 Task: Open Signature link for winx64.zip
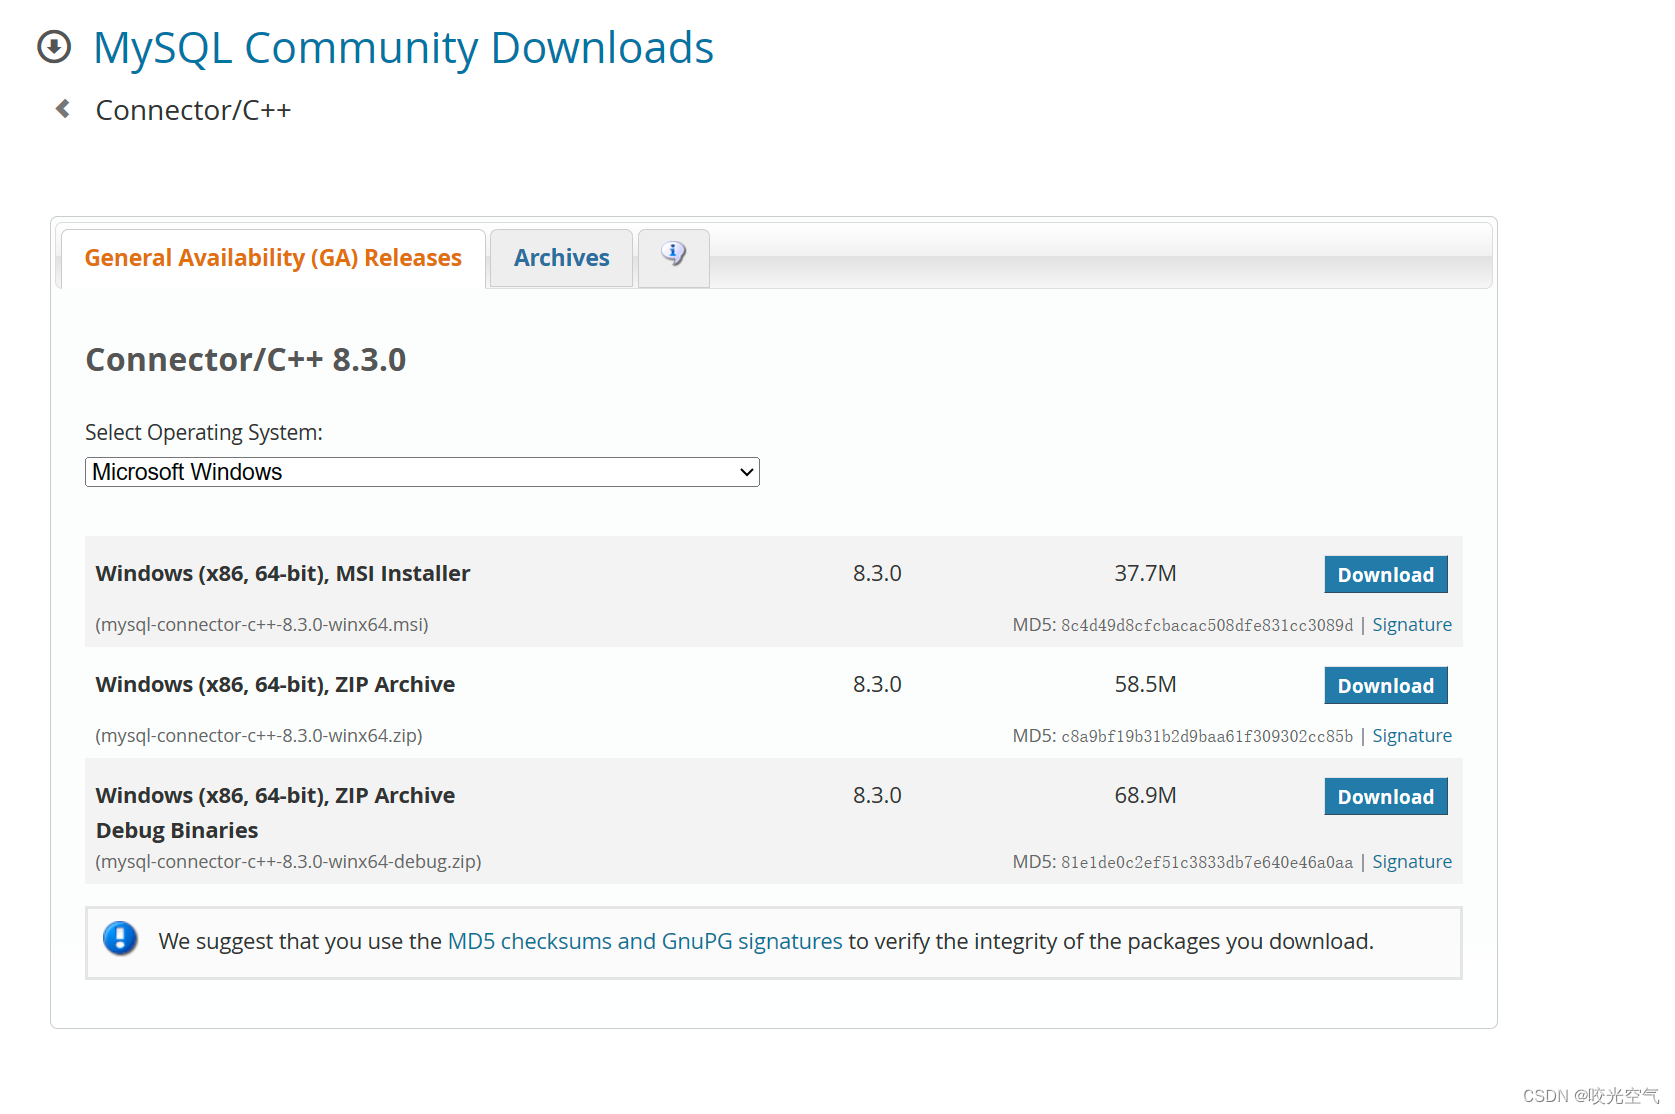tap(1411, 736)
